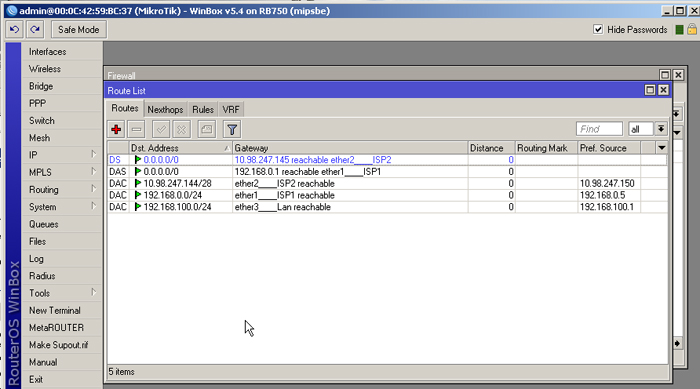Open the route filter funnel icon
Image resolution: width=700 pixels, height=389 pixels.
click(232, 130)
